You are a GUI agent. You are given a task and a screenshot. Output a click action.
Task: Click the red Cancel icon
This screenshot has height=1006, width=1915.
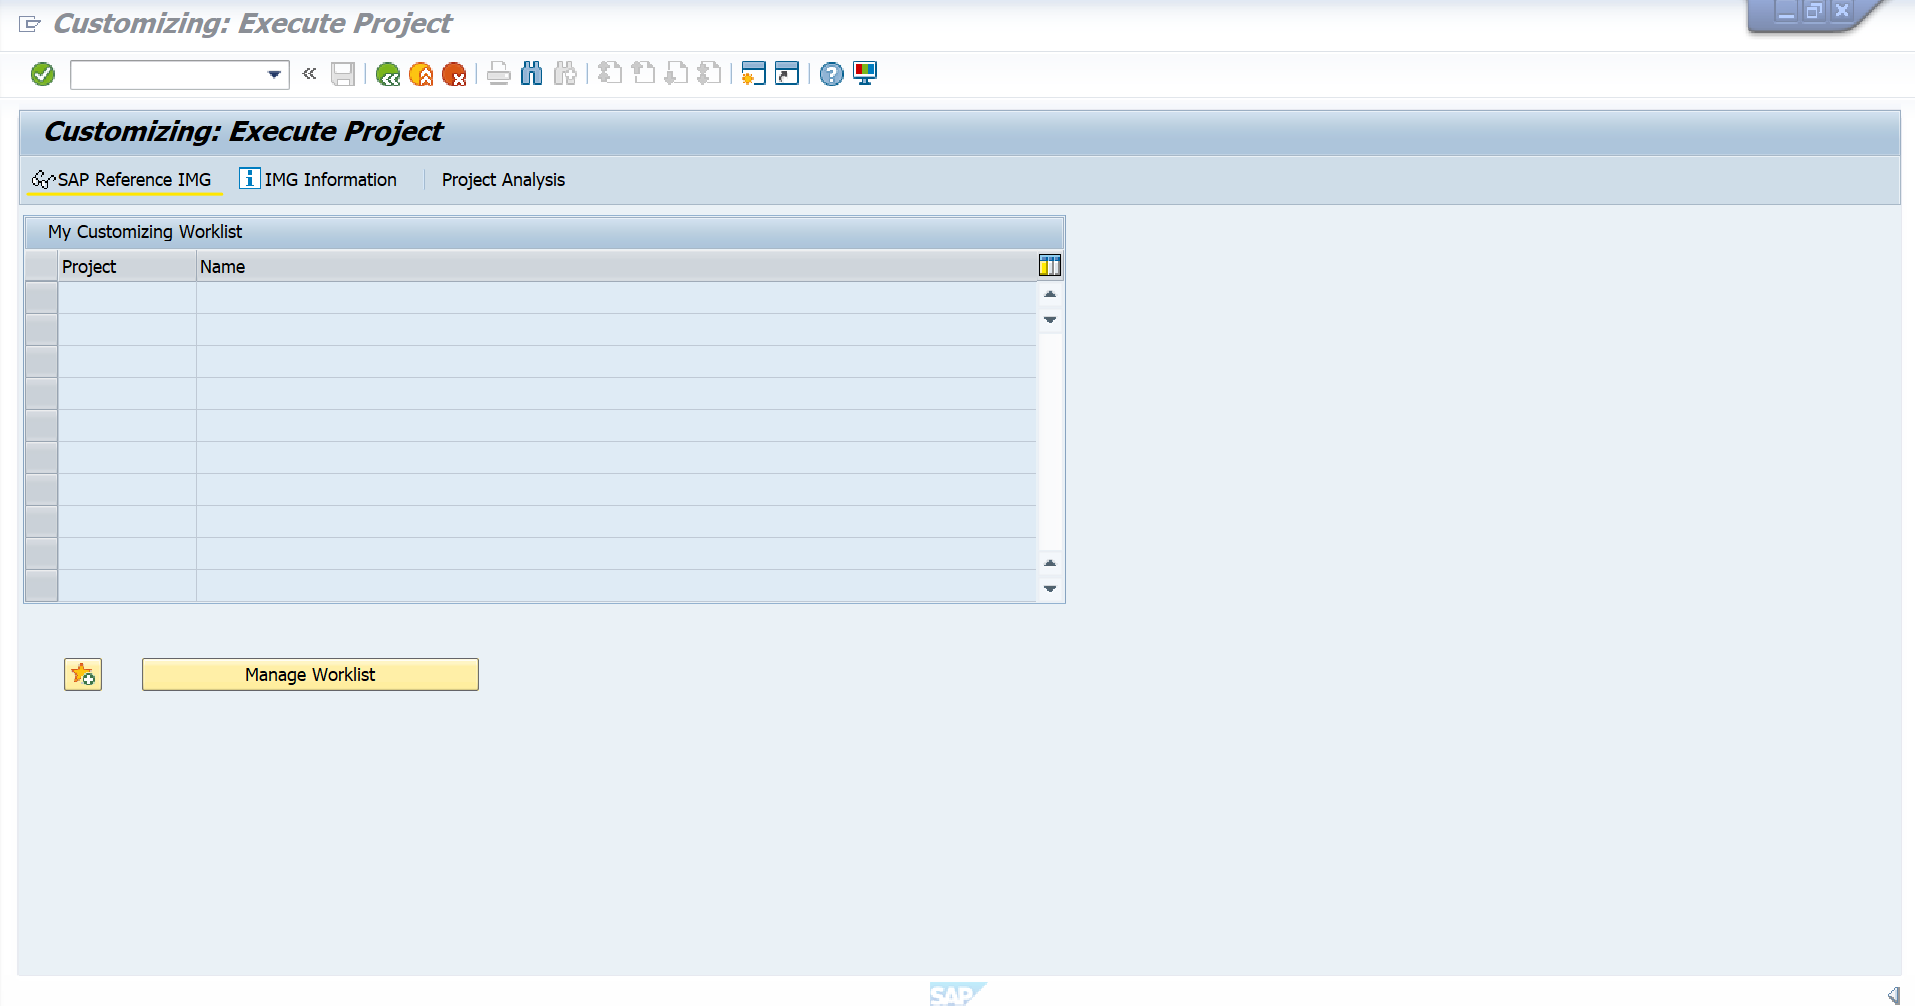click(x=454, y=74)
